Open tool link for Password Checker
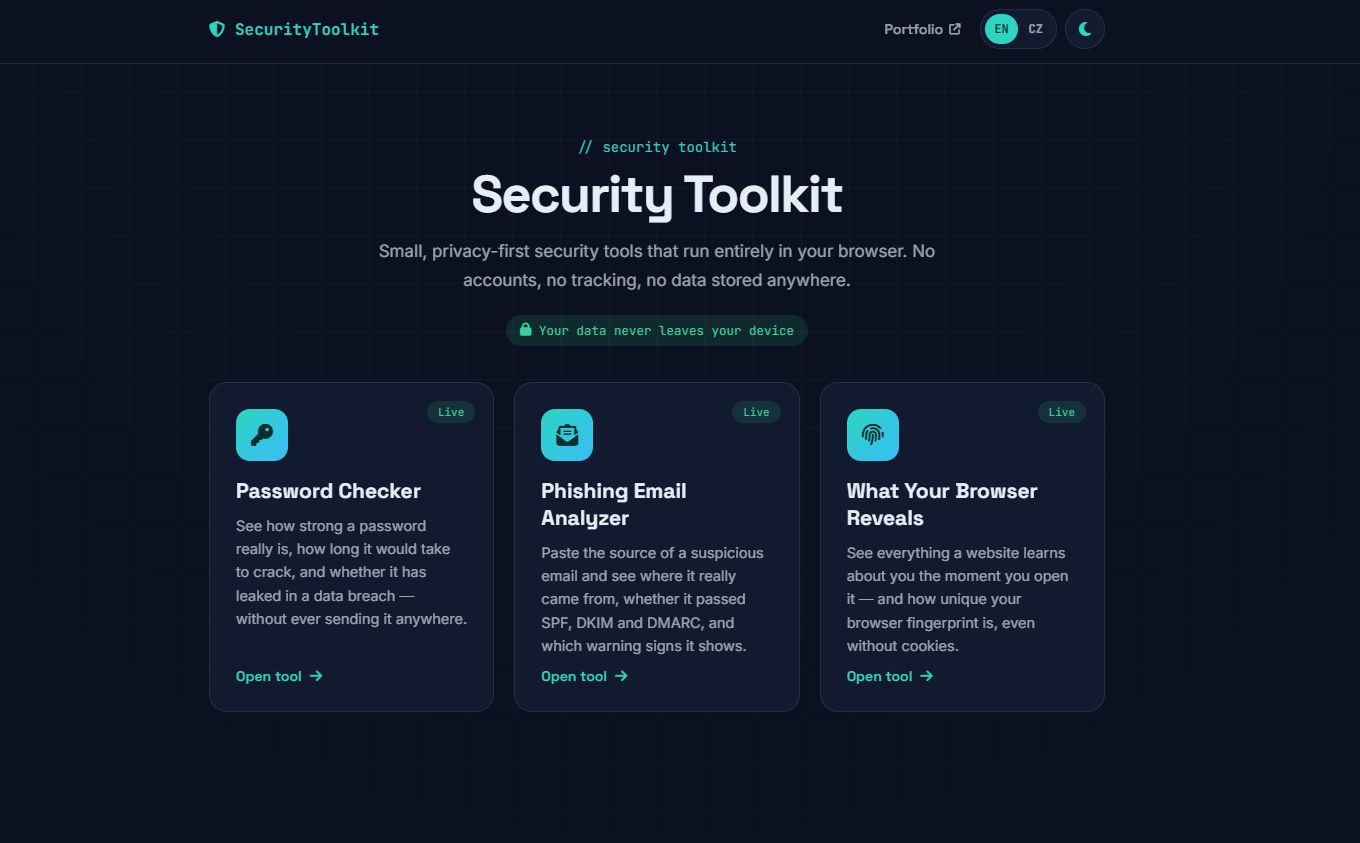 (x=279, y=676)
